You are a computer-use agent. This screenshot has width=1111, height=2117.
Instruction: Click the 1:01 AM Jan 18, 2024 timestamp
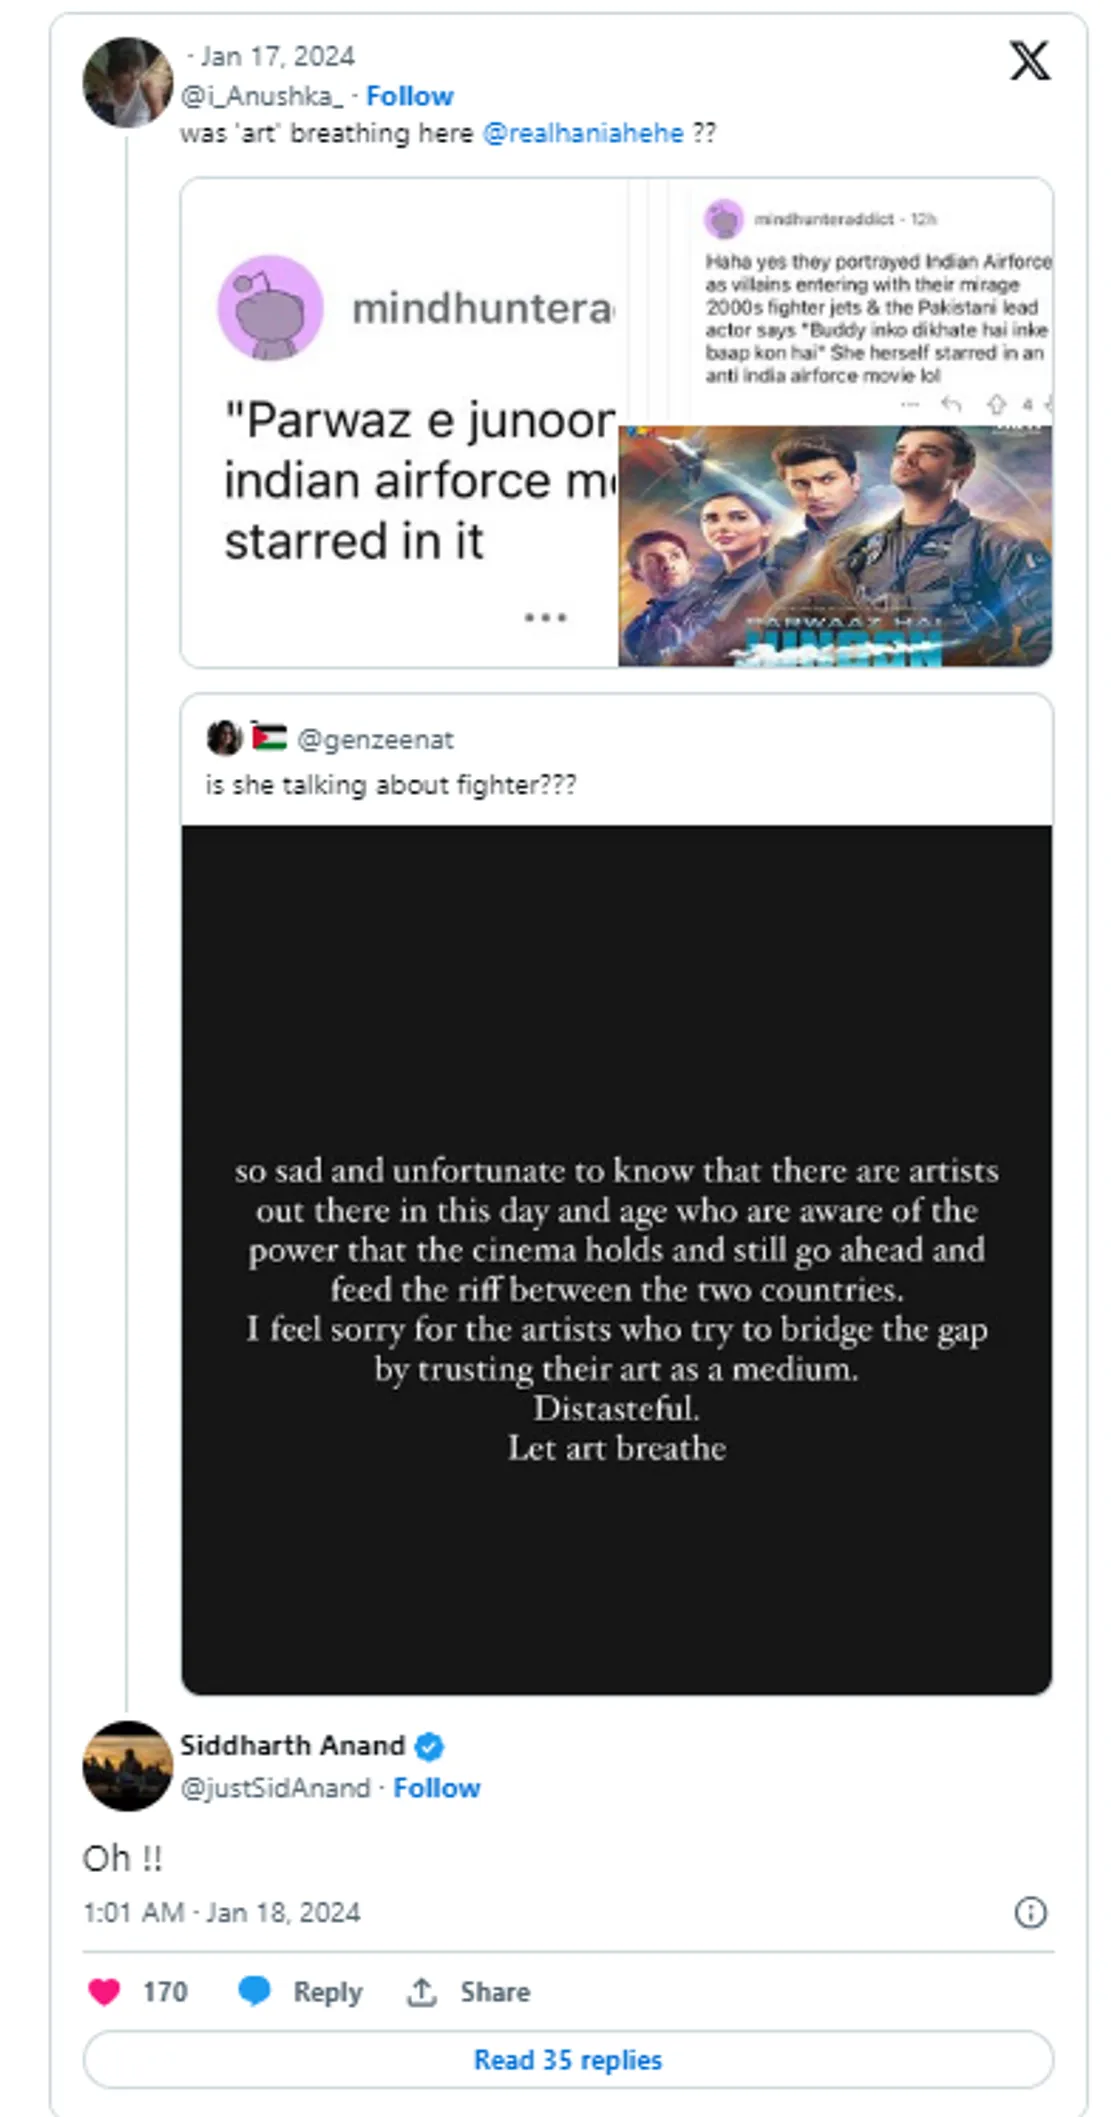221,1912
